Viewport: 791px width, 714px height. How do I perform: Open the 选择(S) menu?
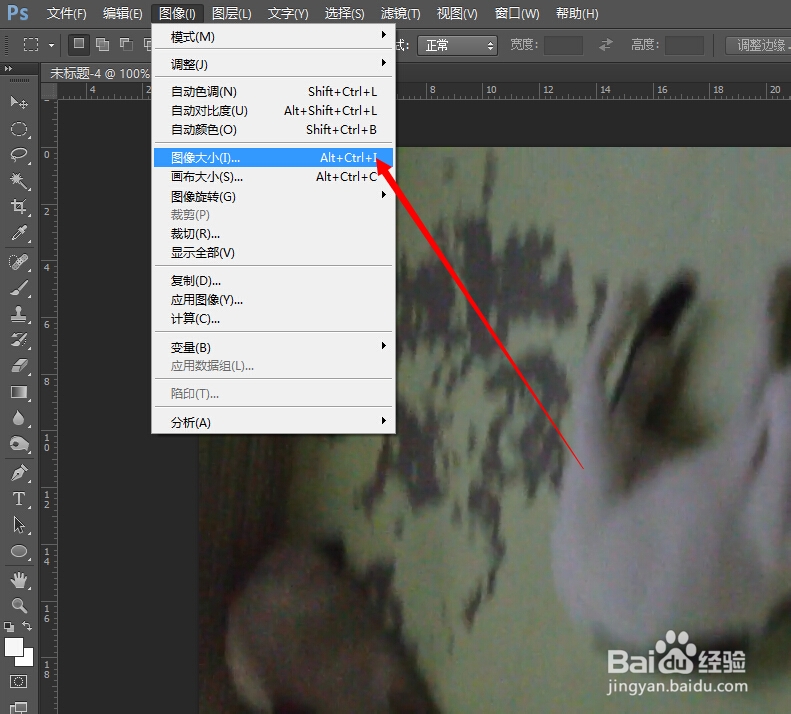344,14
